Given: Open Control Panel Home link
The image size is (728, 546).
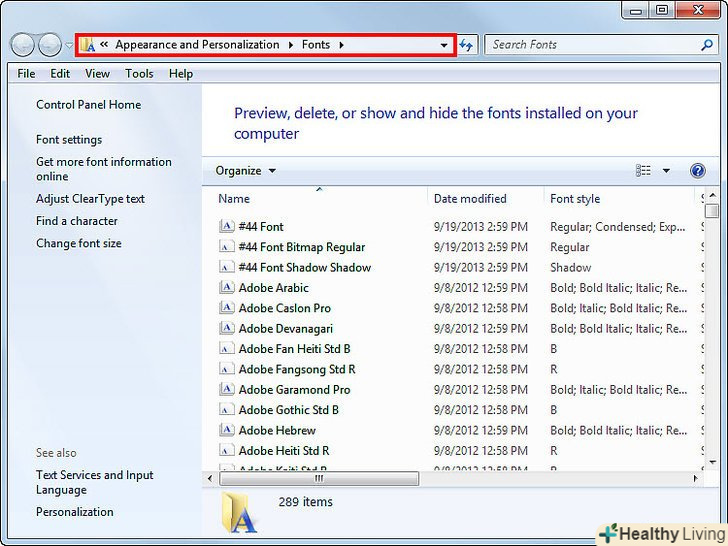Looking at the screenshot, I should tap(88, 105).
